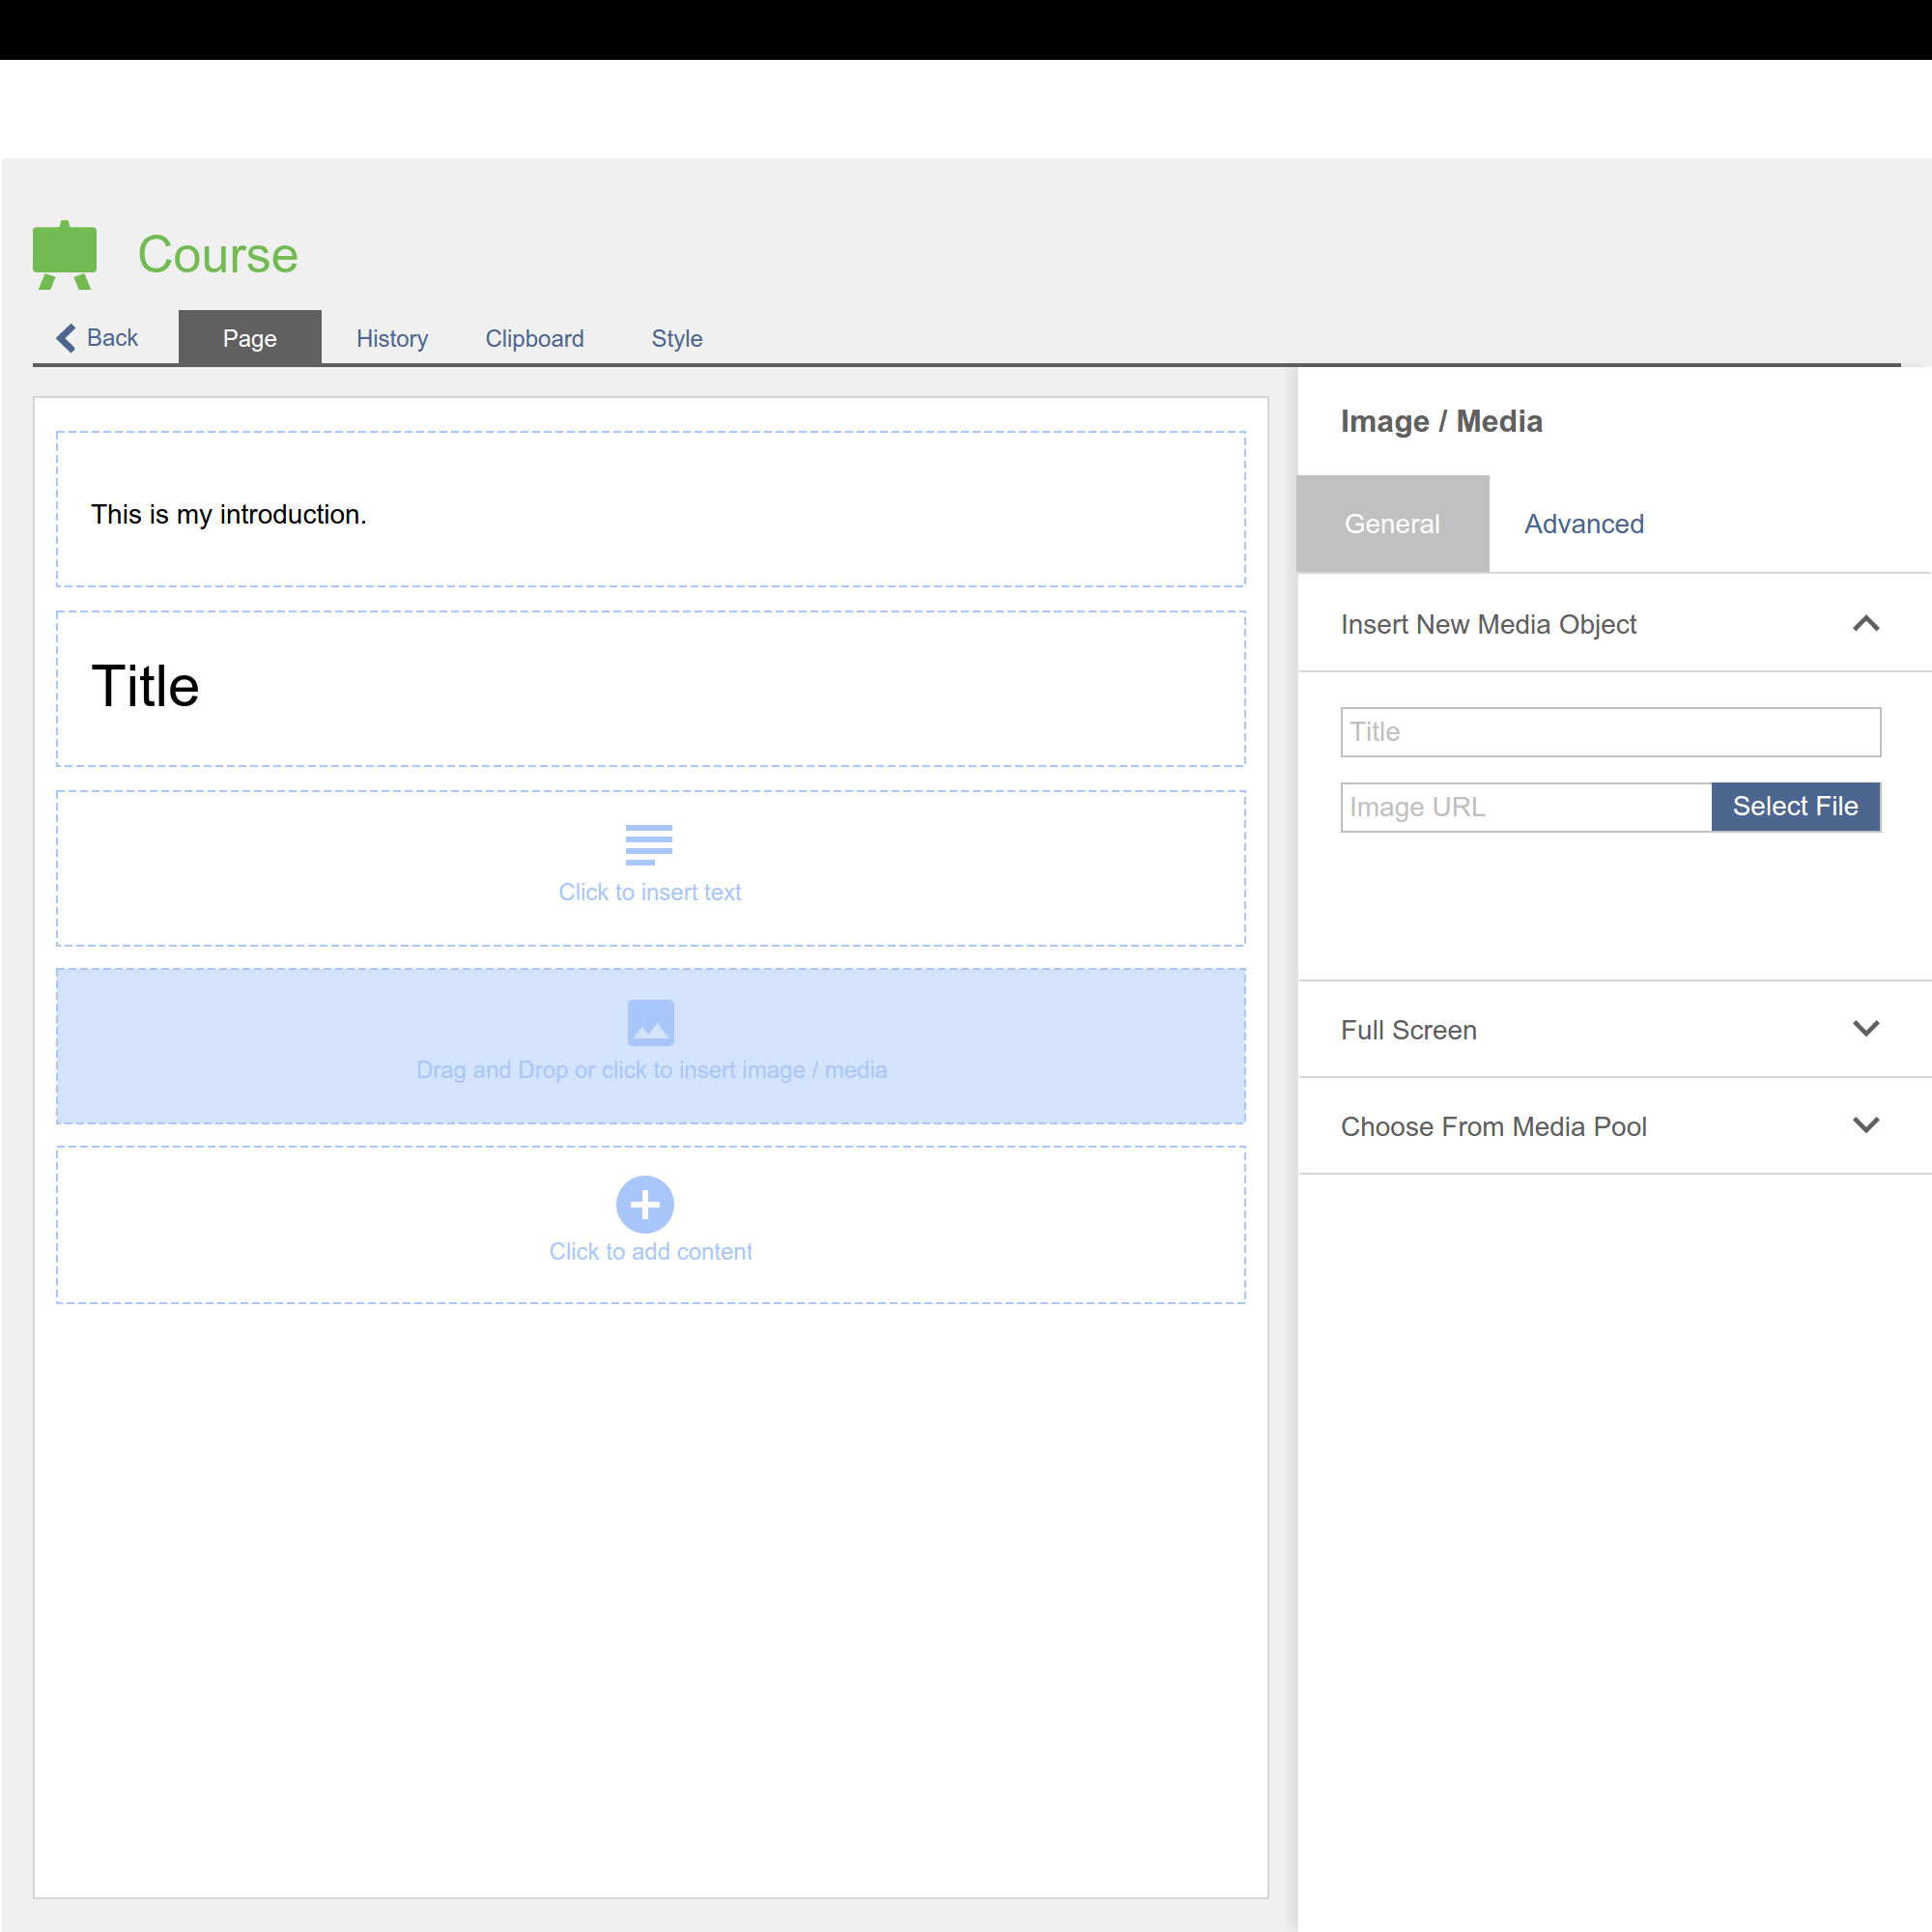This screenshot has width=1932, height=1932.
Task: Expand Choose From Media Pool section
Action: (x=1865, y=1125)
